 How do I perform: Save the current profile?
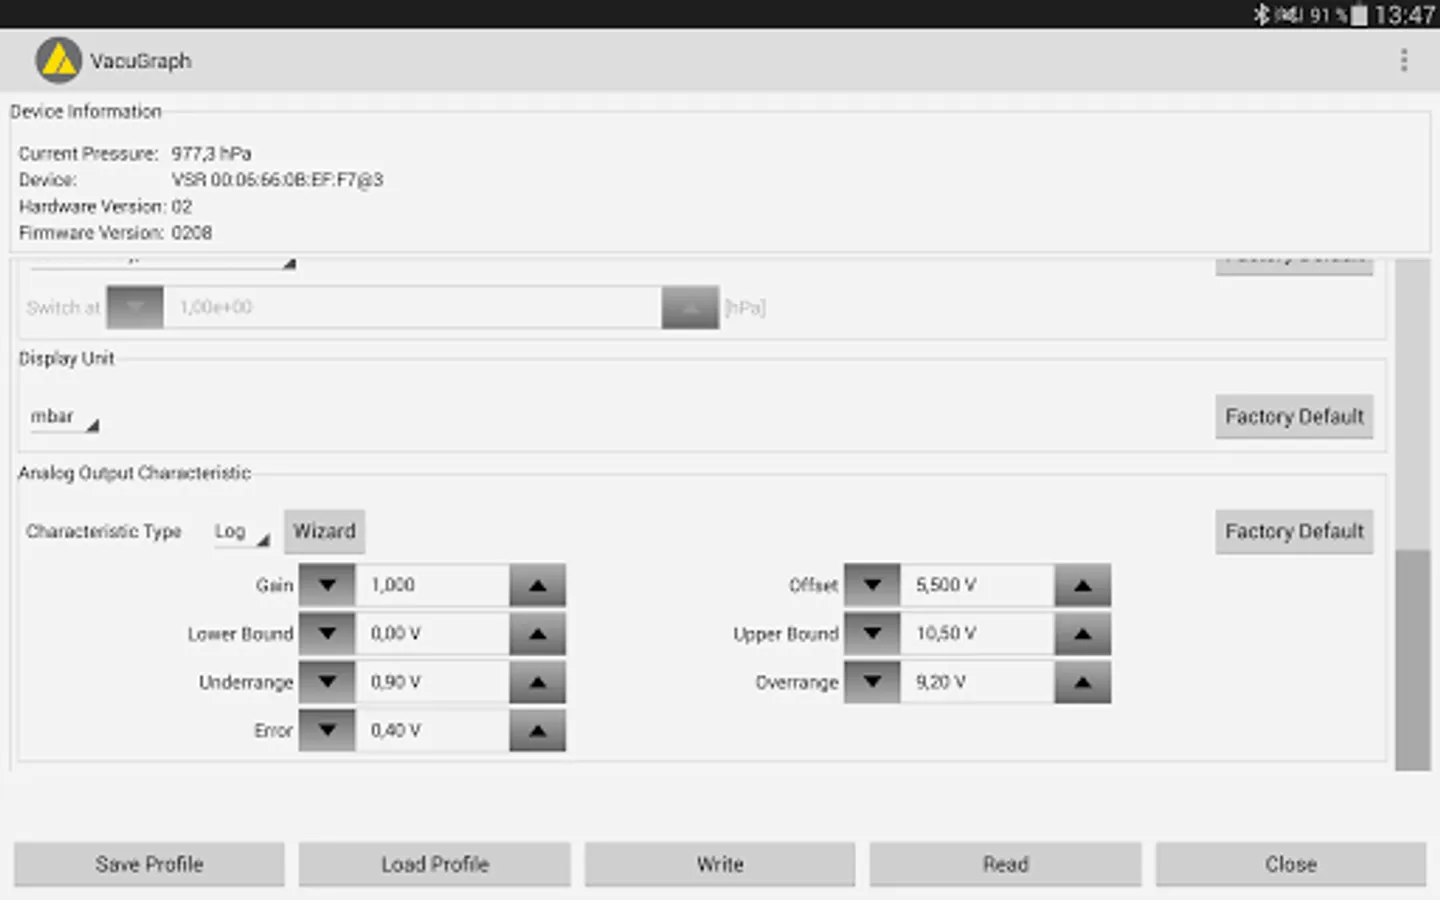[x=148, y=864]
